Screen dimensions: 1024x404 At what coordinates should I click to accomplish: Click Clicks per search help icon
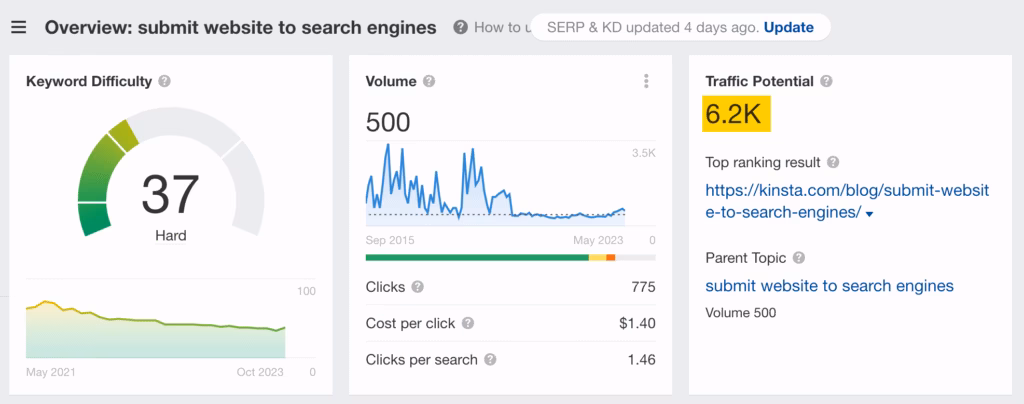pyautogui.click(x=489, y=360)
